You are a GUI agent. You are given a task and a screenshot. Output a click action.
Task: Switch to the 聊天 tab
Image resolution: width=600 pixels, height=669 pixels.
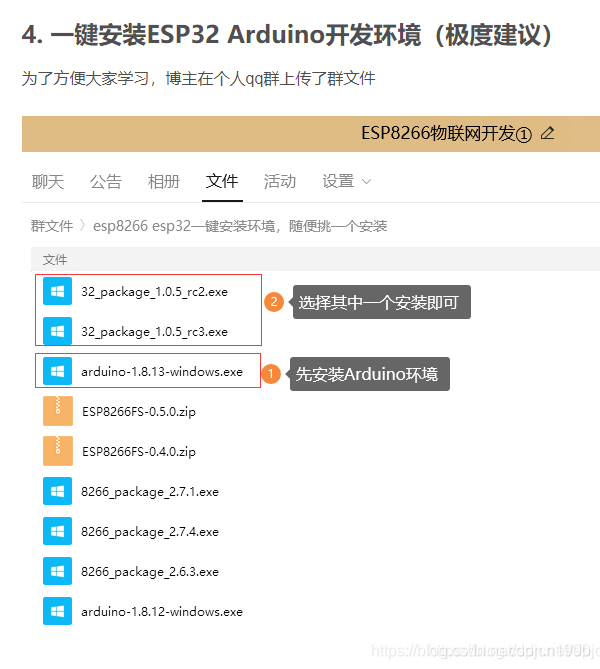tap(48, 182)
